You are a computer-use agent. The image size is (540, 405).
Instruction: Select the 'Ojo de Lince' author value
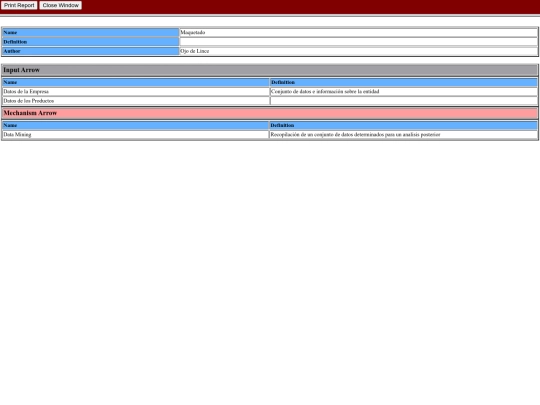pos(195,51)
